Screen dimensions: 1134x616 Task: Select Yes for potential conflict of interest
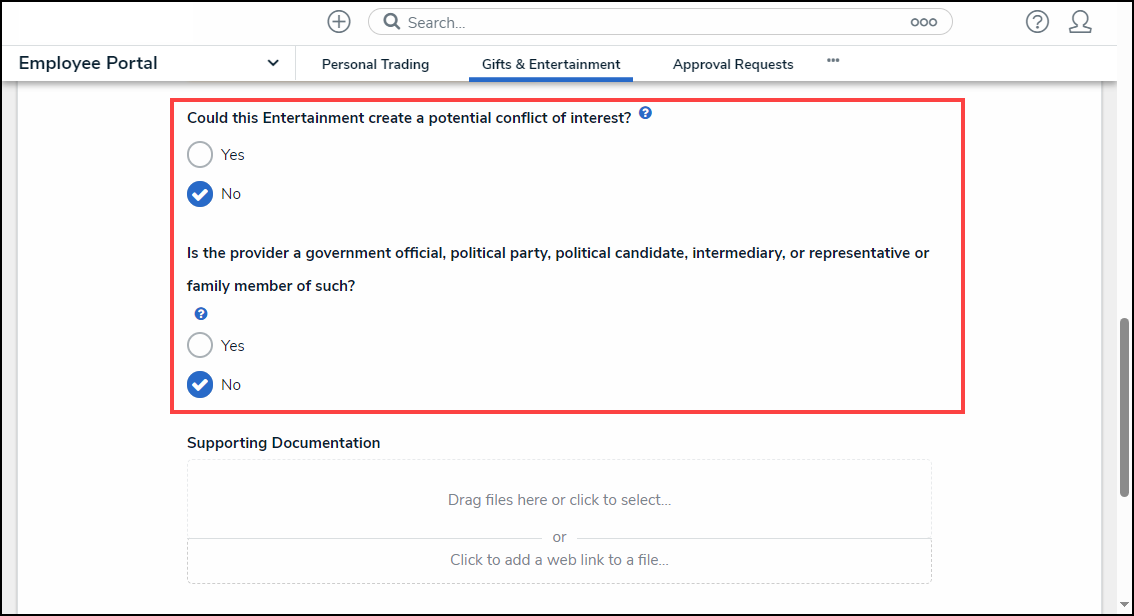pos(201,155)
